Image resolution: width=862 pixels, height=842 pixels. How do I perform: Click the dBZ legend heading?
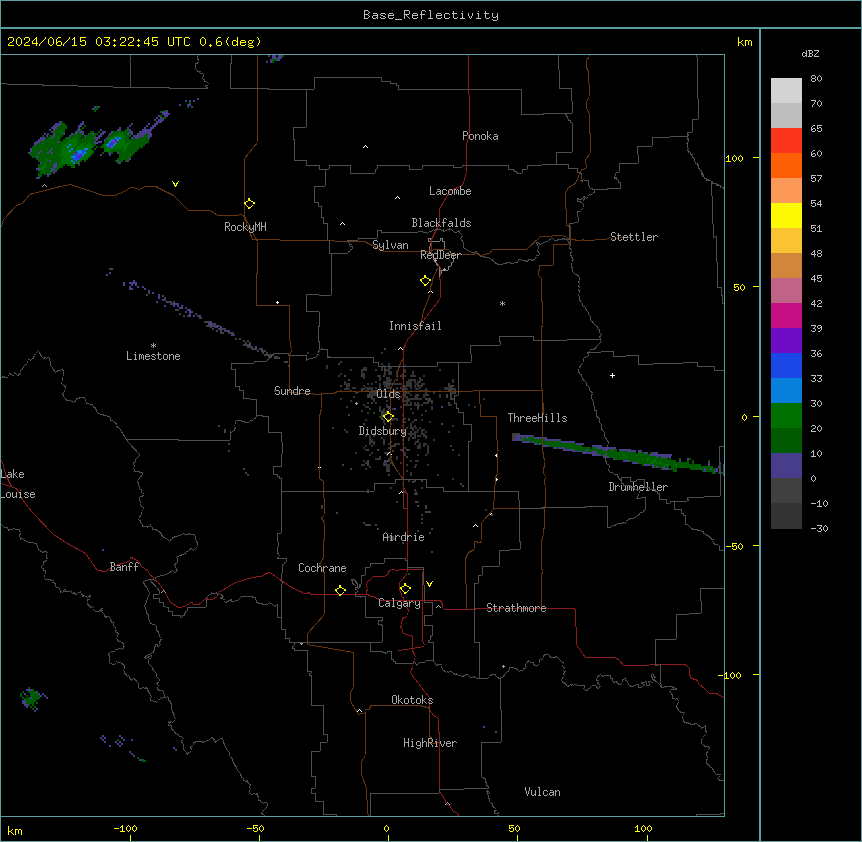[x=810, y=53]
